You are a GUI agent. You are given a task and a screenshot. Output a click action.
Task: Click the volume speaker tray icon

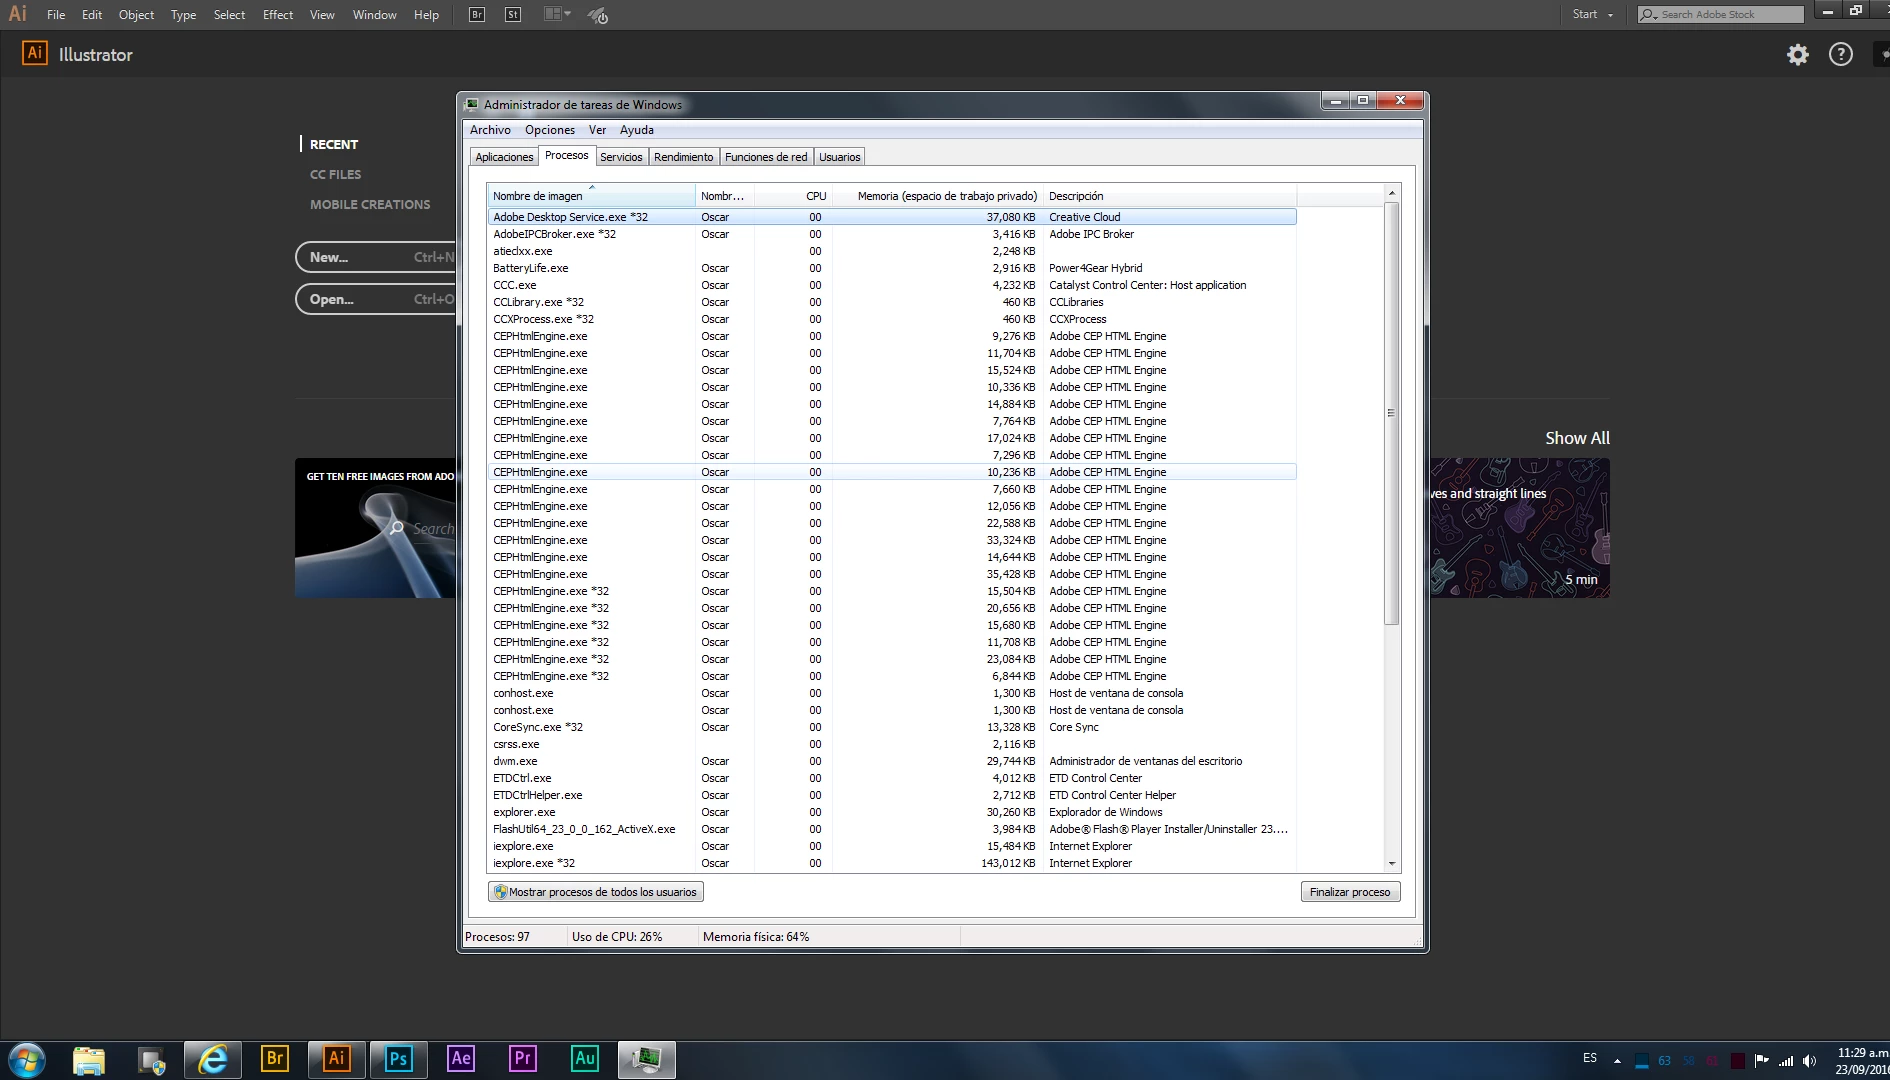[1809, 1061]
